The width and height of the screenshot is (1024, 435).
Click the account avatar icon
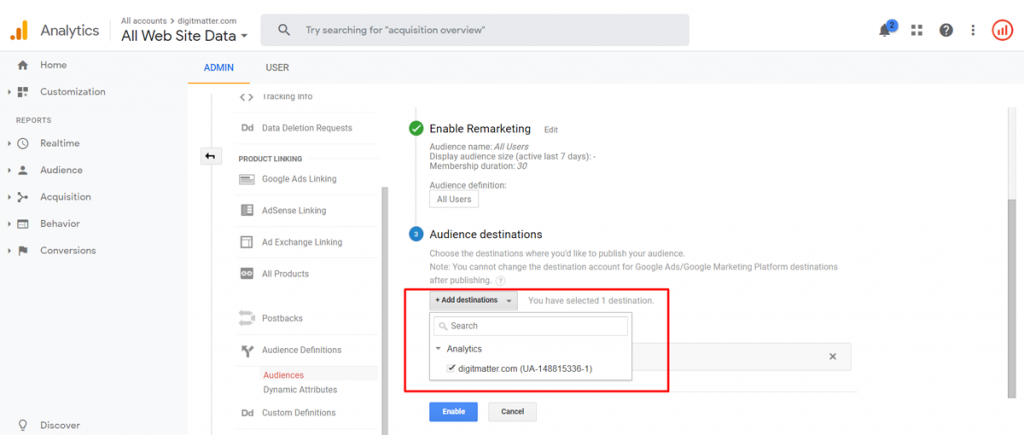pos(1002,30)
